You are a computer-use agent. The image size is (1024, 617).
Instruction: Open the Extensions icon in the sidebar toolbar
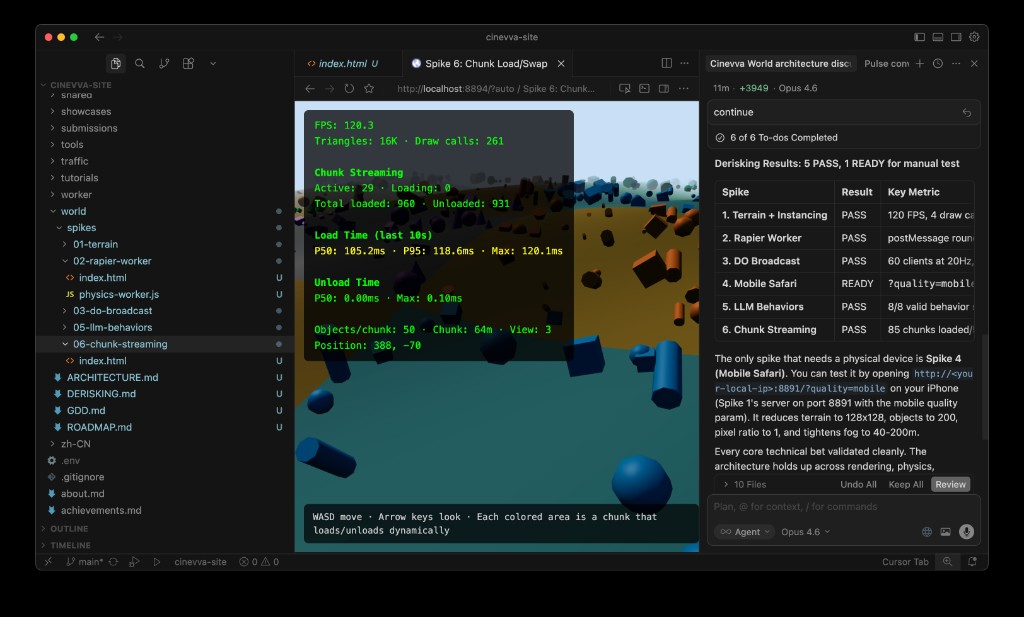click(188, 62)
